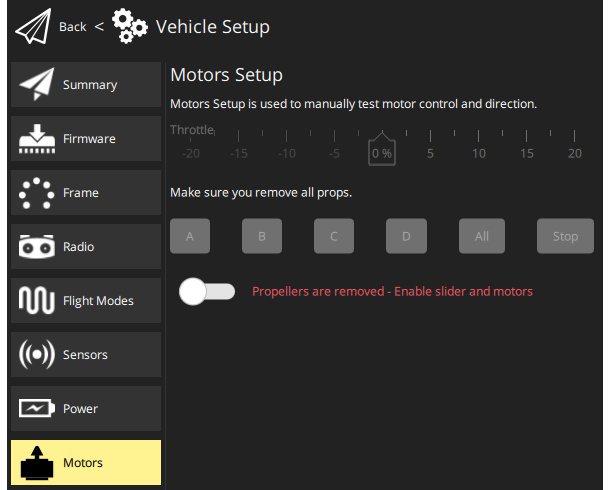Viewport: 610px width, 490px height.
Task: Test all motors with All button
Action: pyautogui.click(x=481, y=237)
